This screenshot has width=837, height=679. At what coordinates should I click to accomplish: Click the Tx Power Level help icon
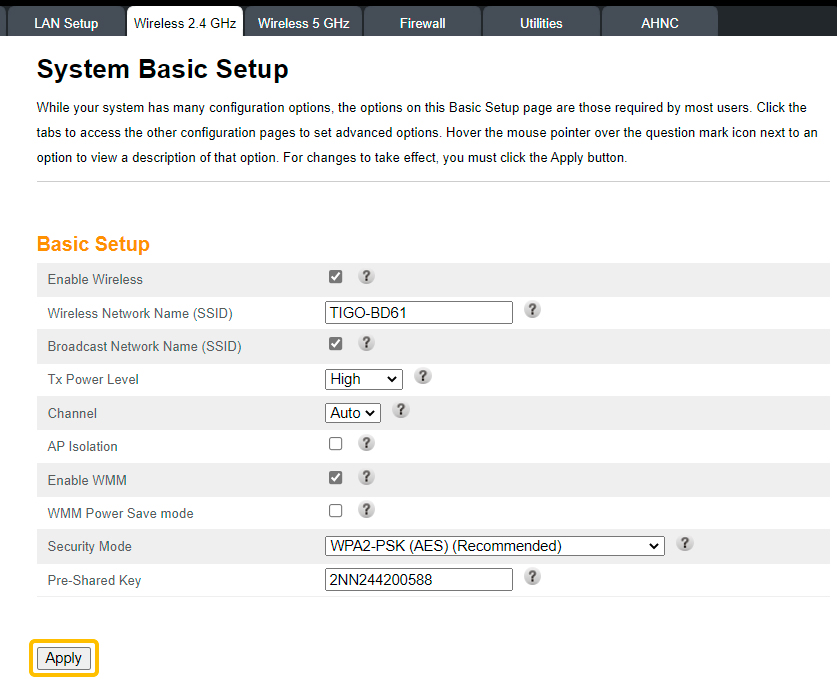pos(423,376)
